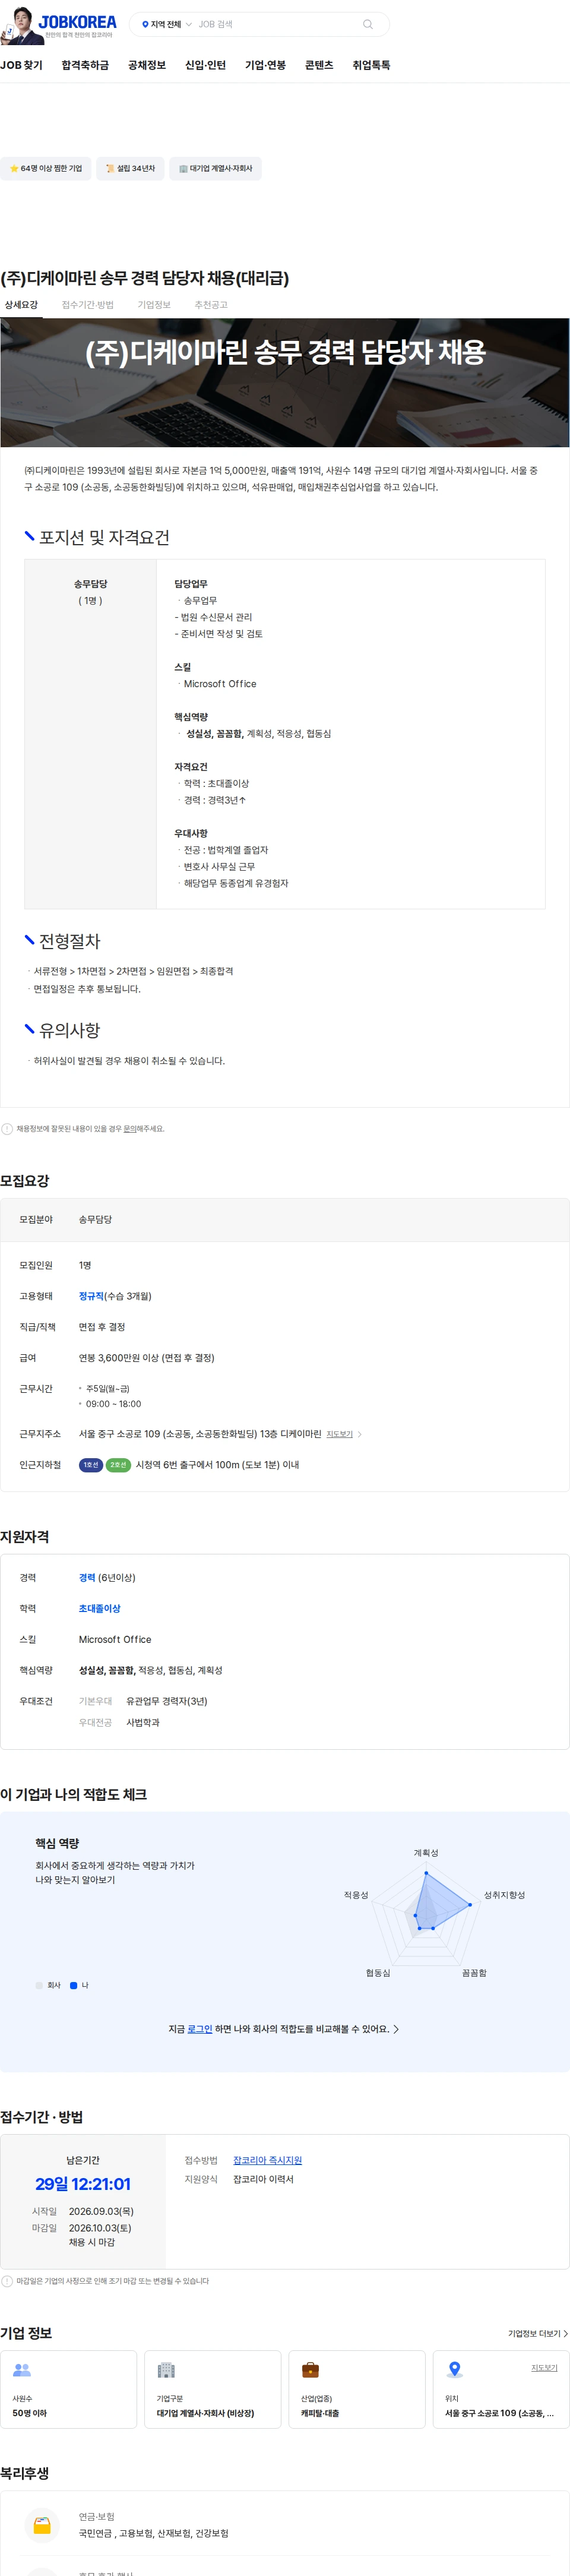This screenshot has width=570, height=2576.
Task: Open the 공채정보 menu
Action: [x=147, y=65]
